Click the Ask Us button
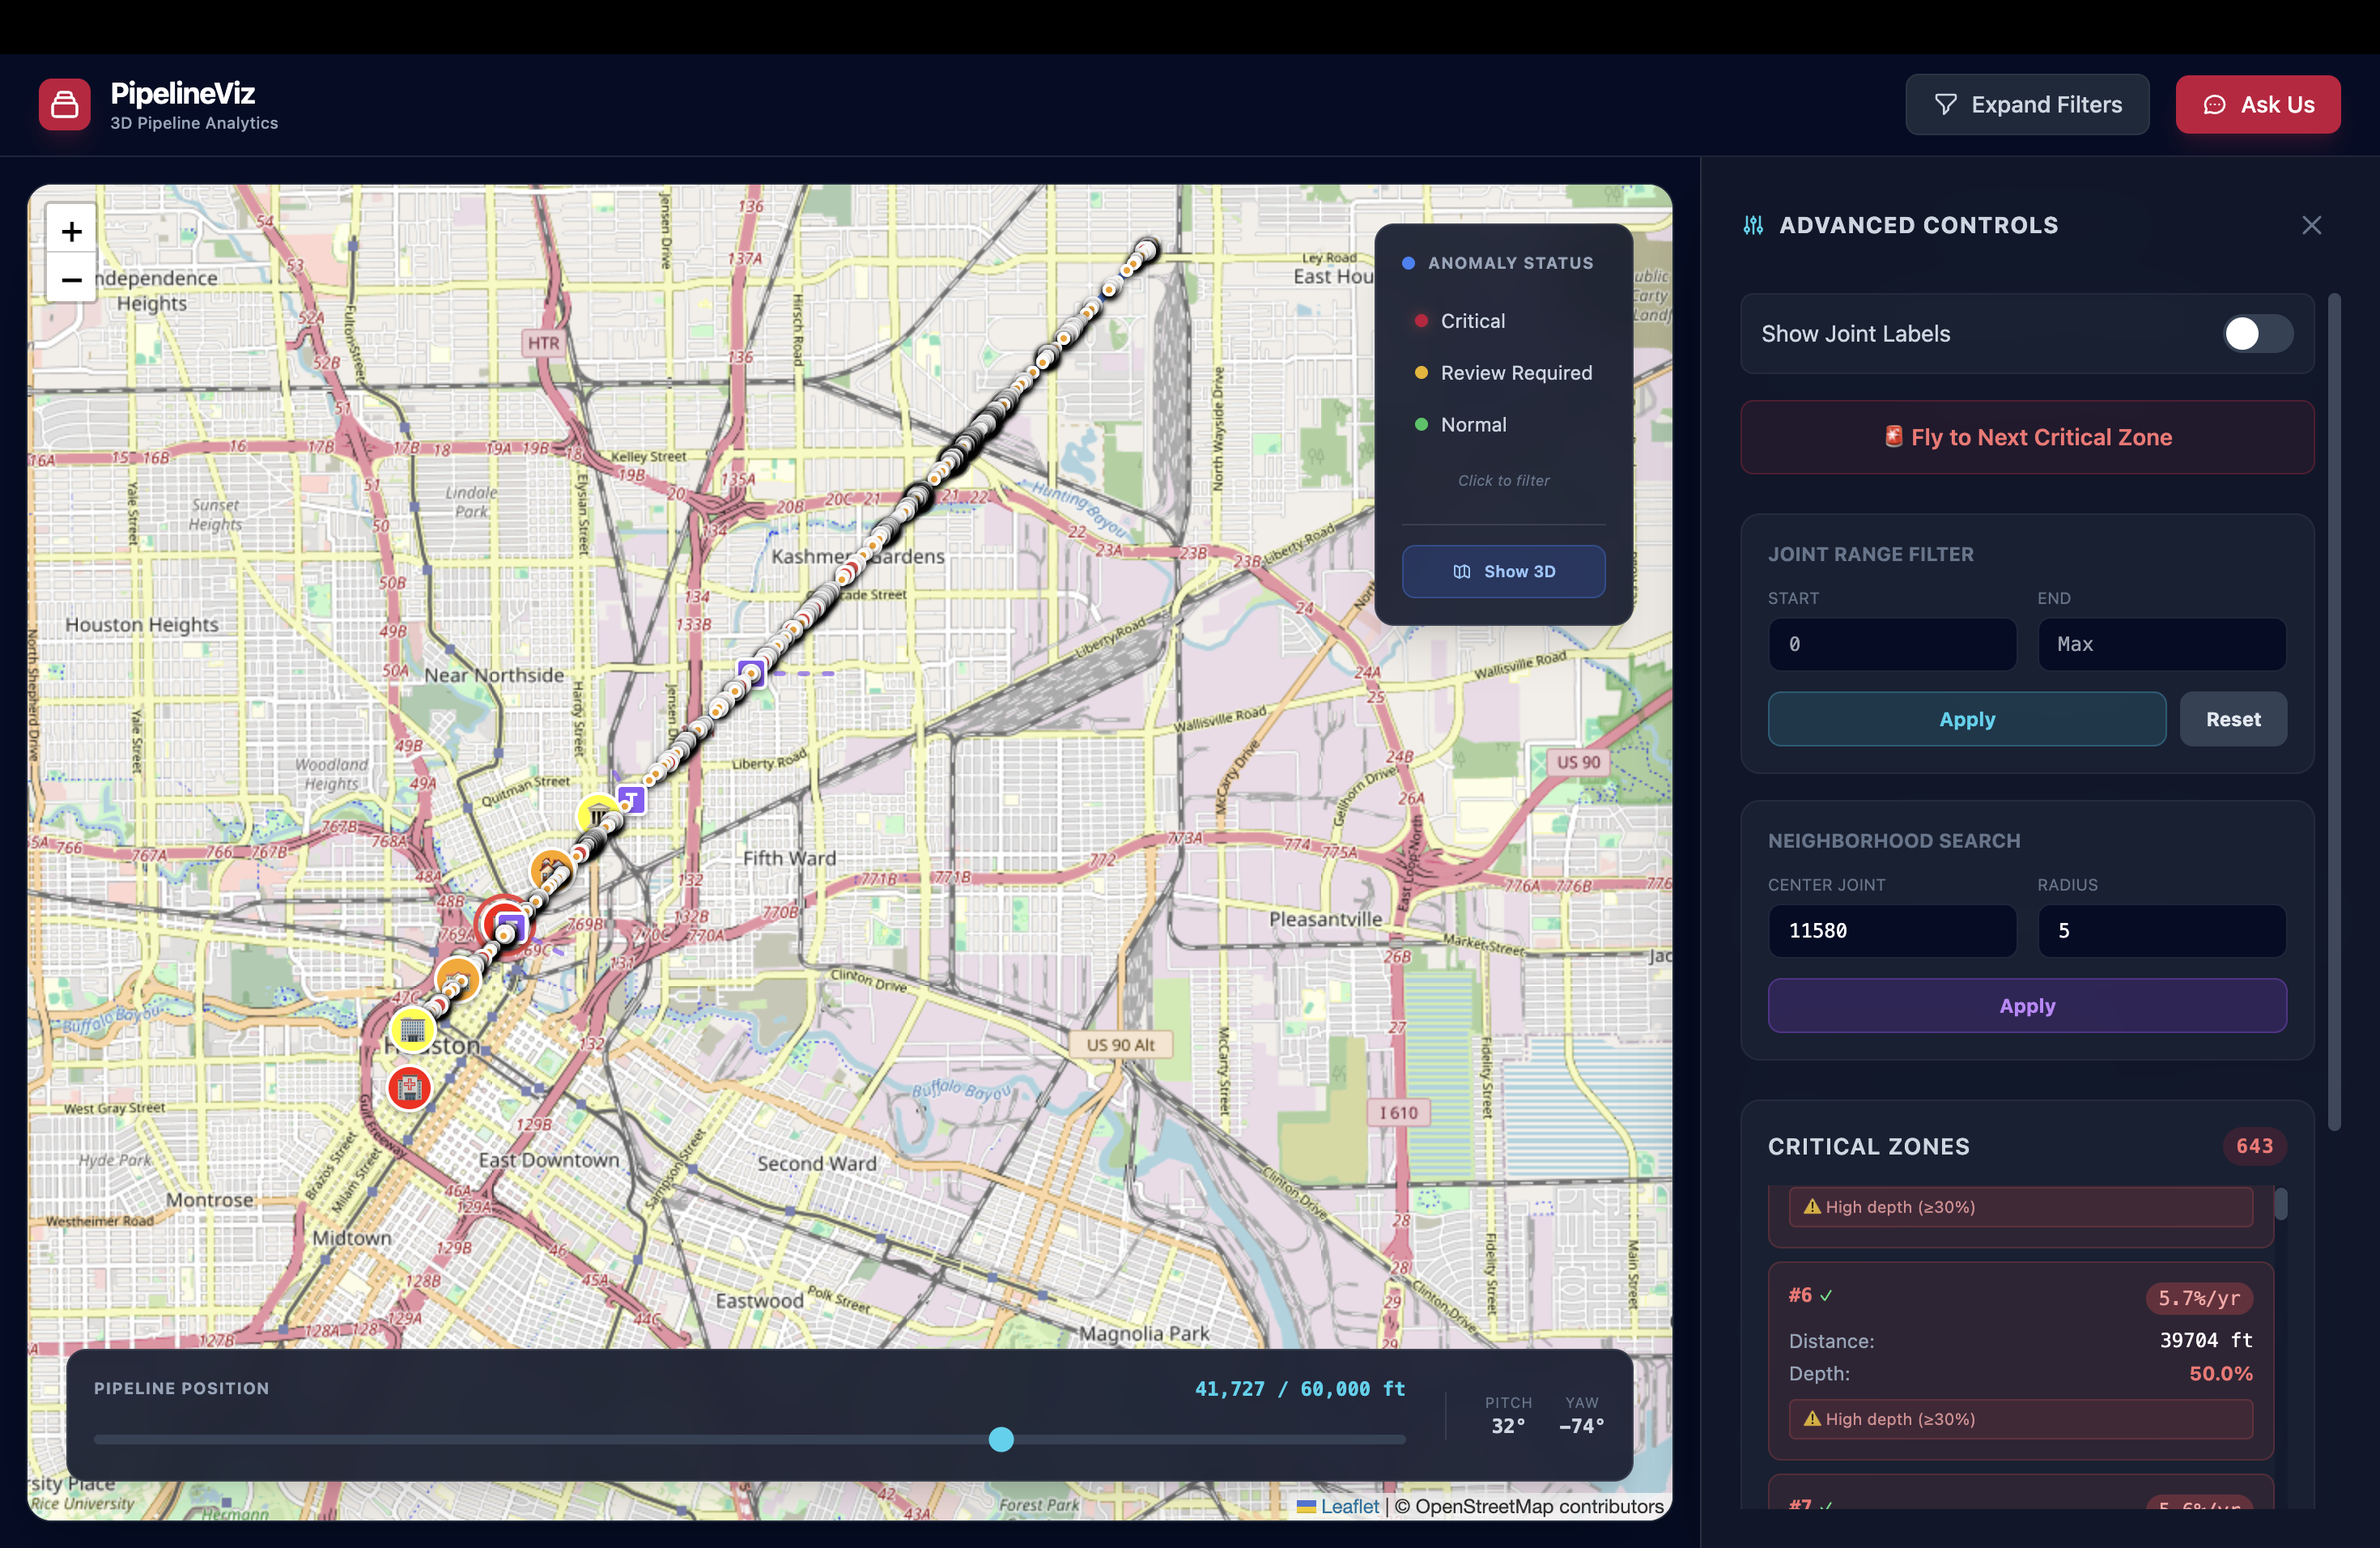The image size is (2380, 1548). click(x=2257, y=104)
